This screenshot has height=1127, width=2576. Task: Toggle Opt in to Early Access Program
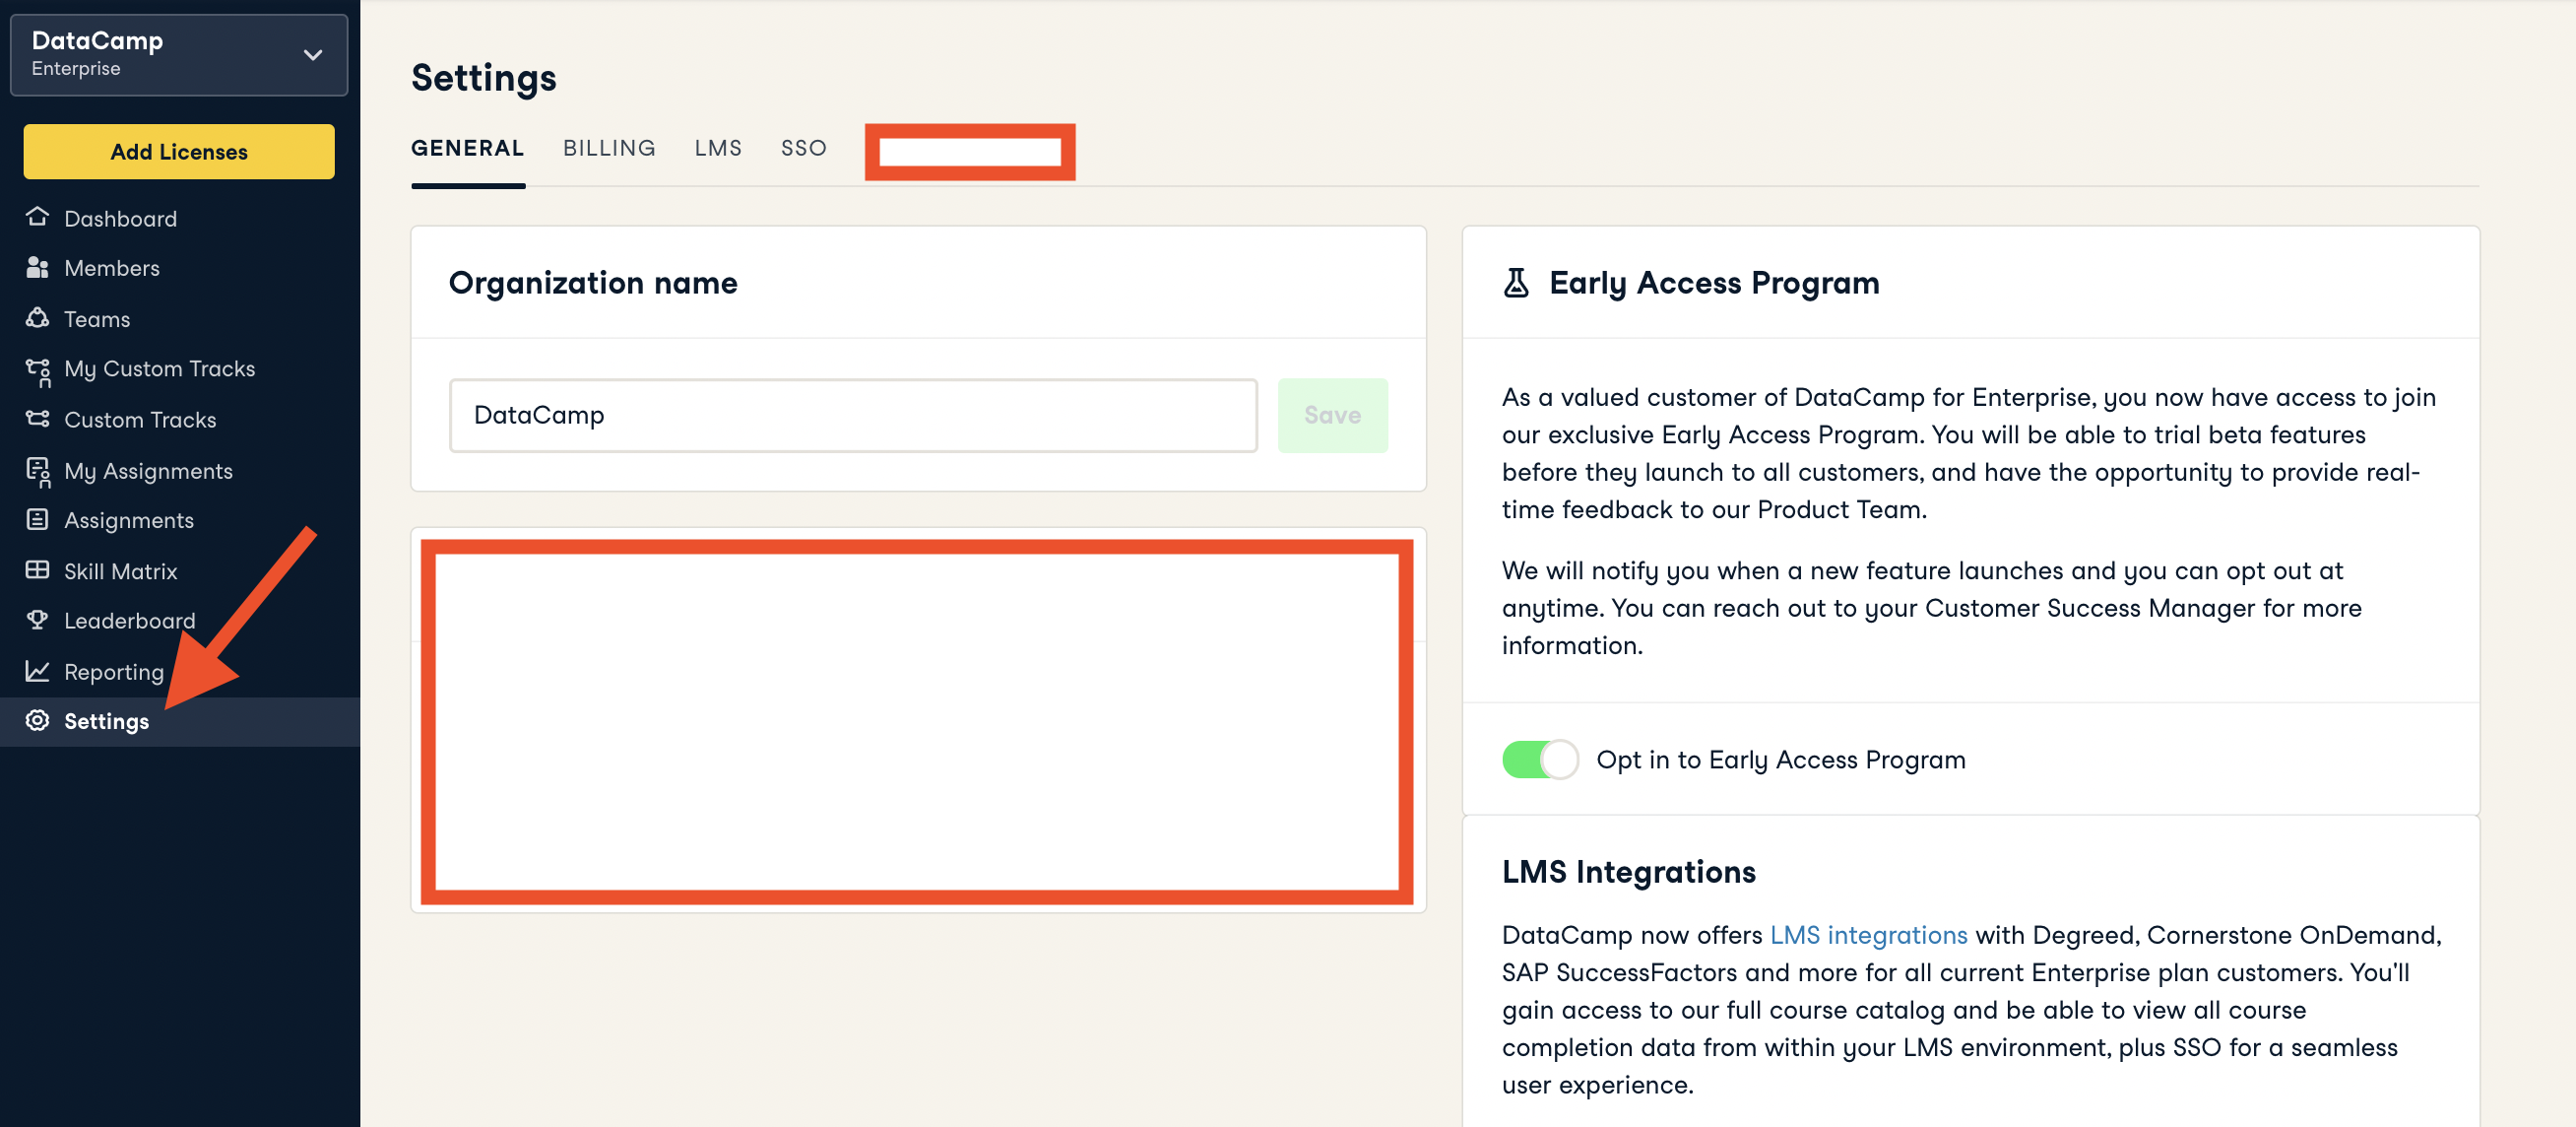click(1539, 759)
